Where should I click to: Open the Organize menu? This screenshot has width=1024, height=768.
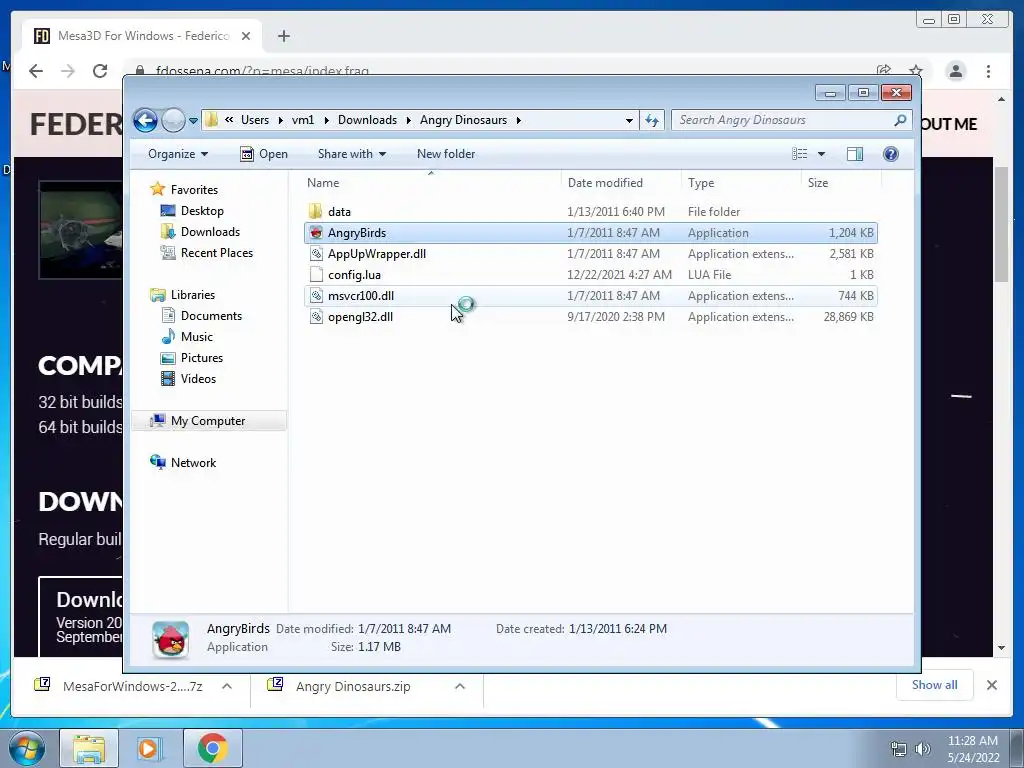click(178, 154)
